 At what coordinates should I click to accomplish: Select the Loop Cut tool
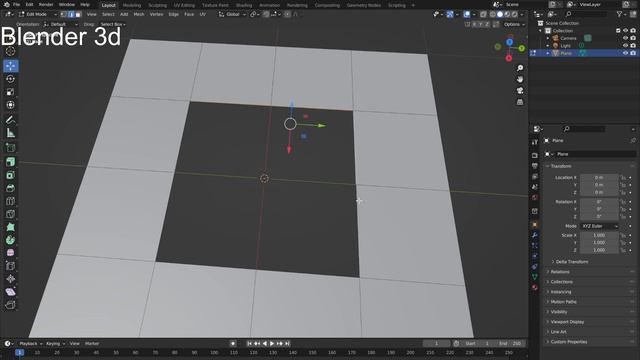11,201
